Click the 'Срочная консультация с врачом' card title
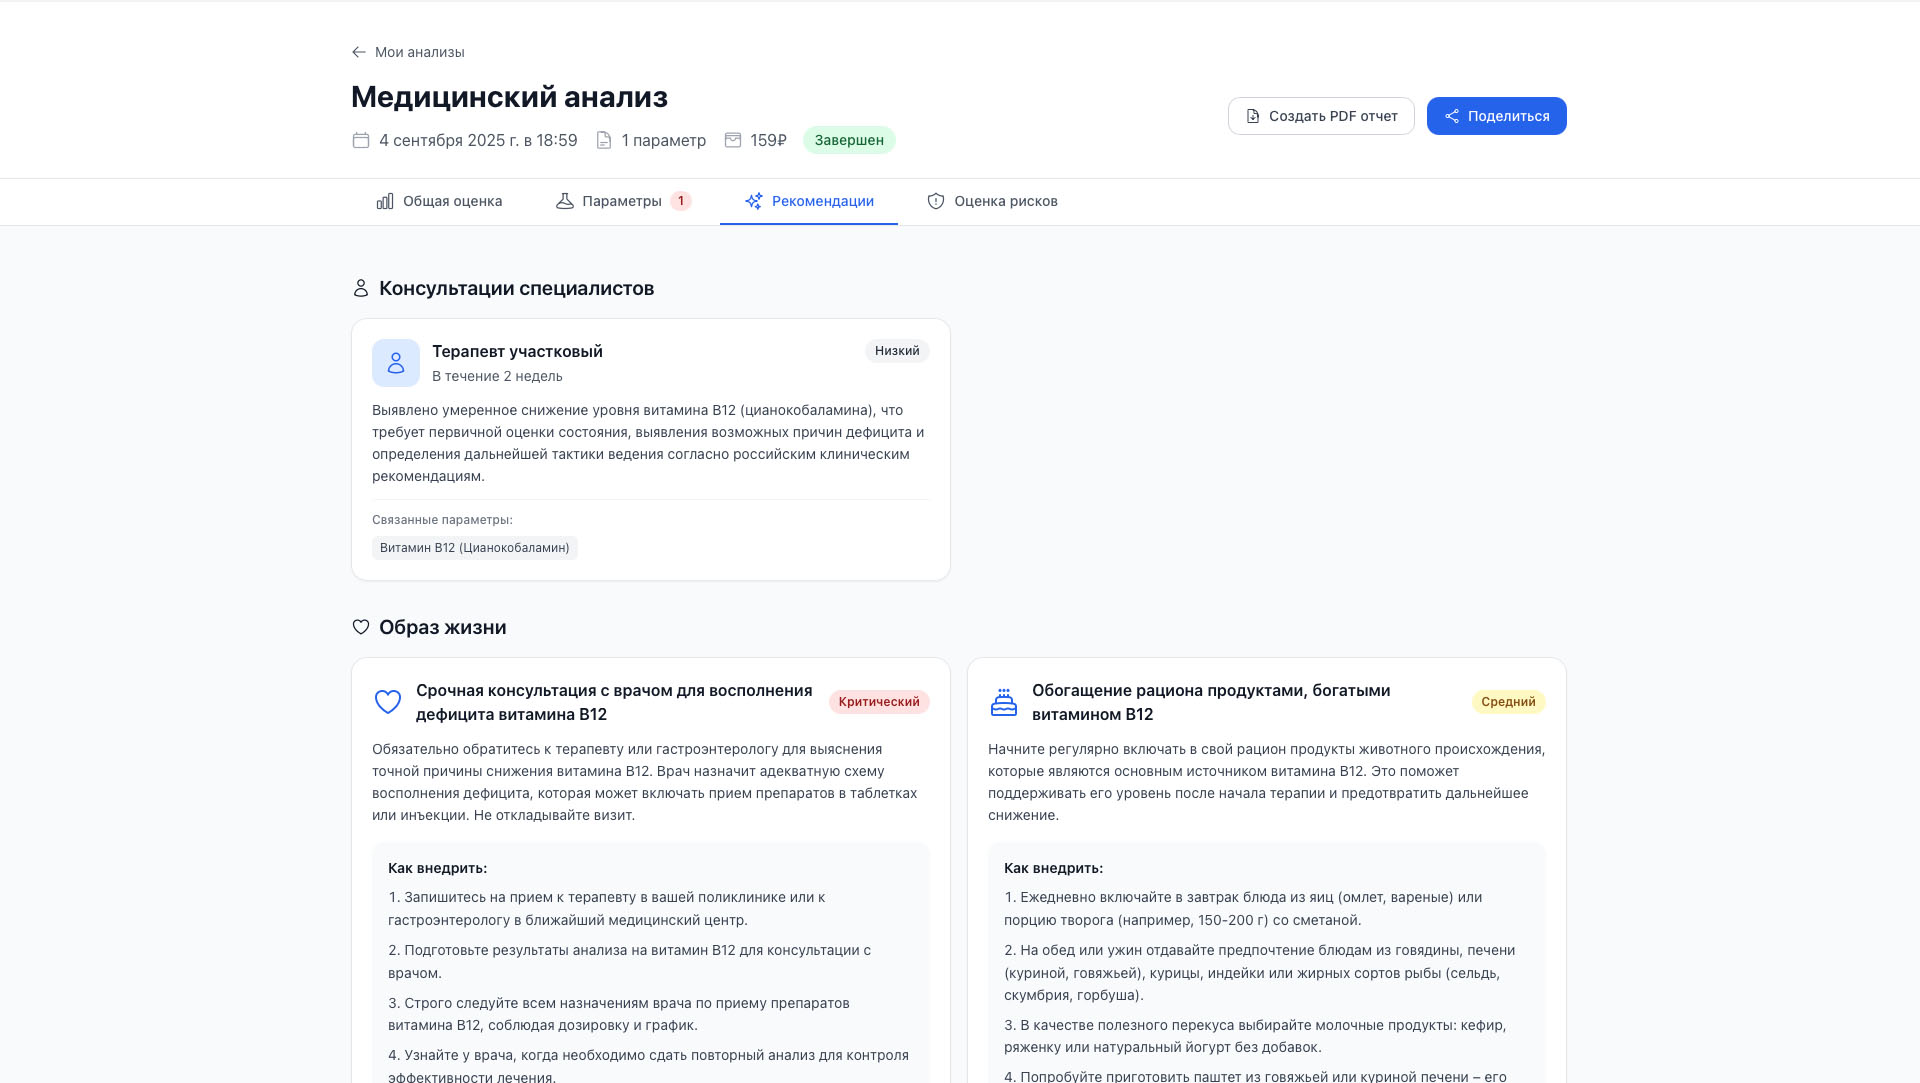Screen dimensions: 1920x1083 [x=614, y=702]
